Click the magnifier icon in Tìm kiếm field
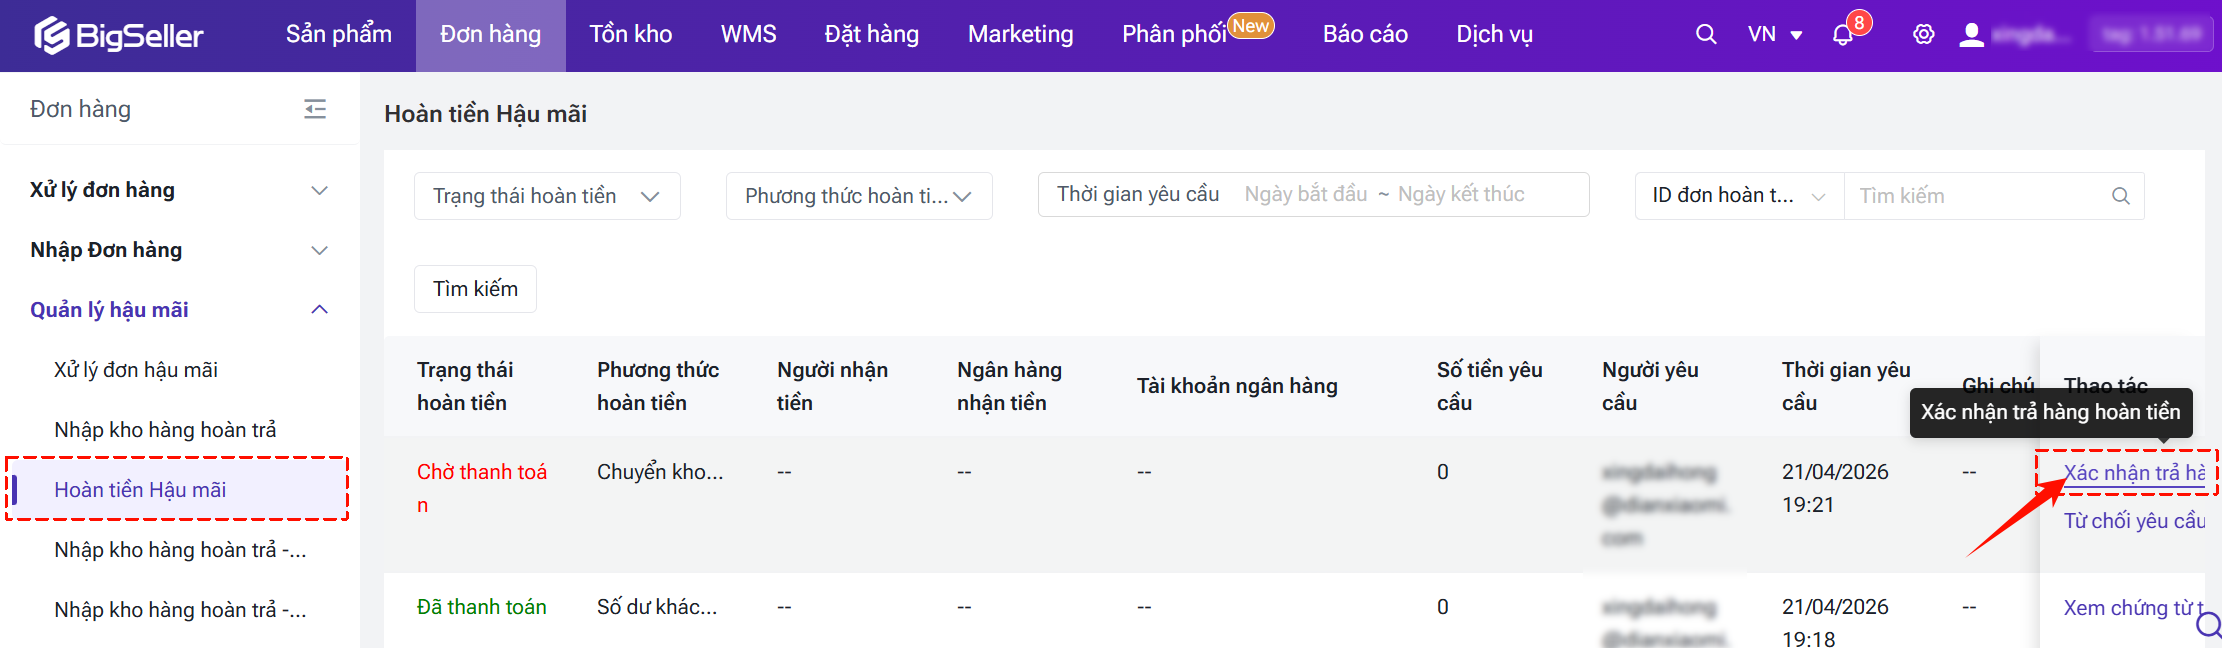The height and width of the screenshot is (648, 2222). (x=2120, y=196)
